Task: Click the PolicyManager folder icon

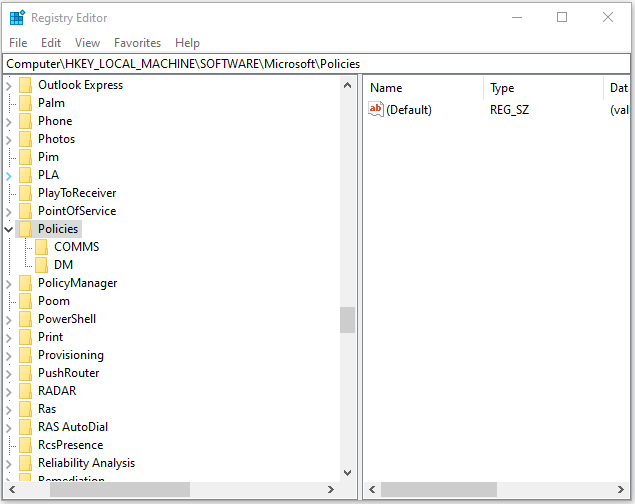Action: coord(26,283)
